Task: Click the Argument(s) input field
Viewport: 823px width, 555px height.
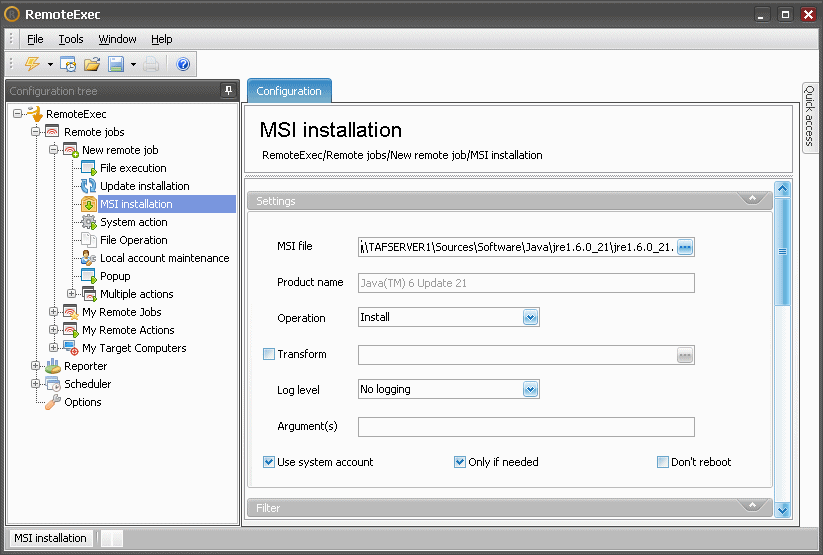Action: click(x=526, y=427)
